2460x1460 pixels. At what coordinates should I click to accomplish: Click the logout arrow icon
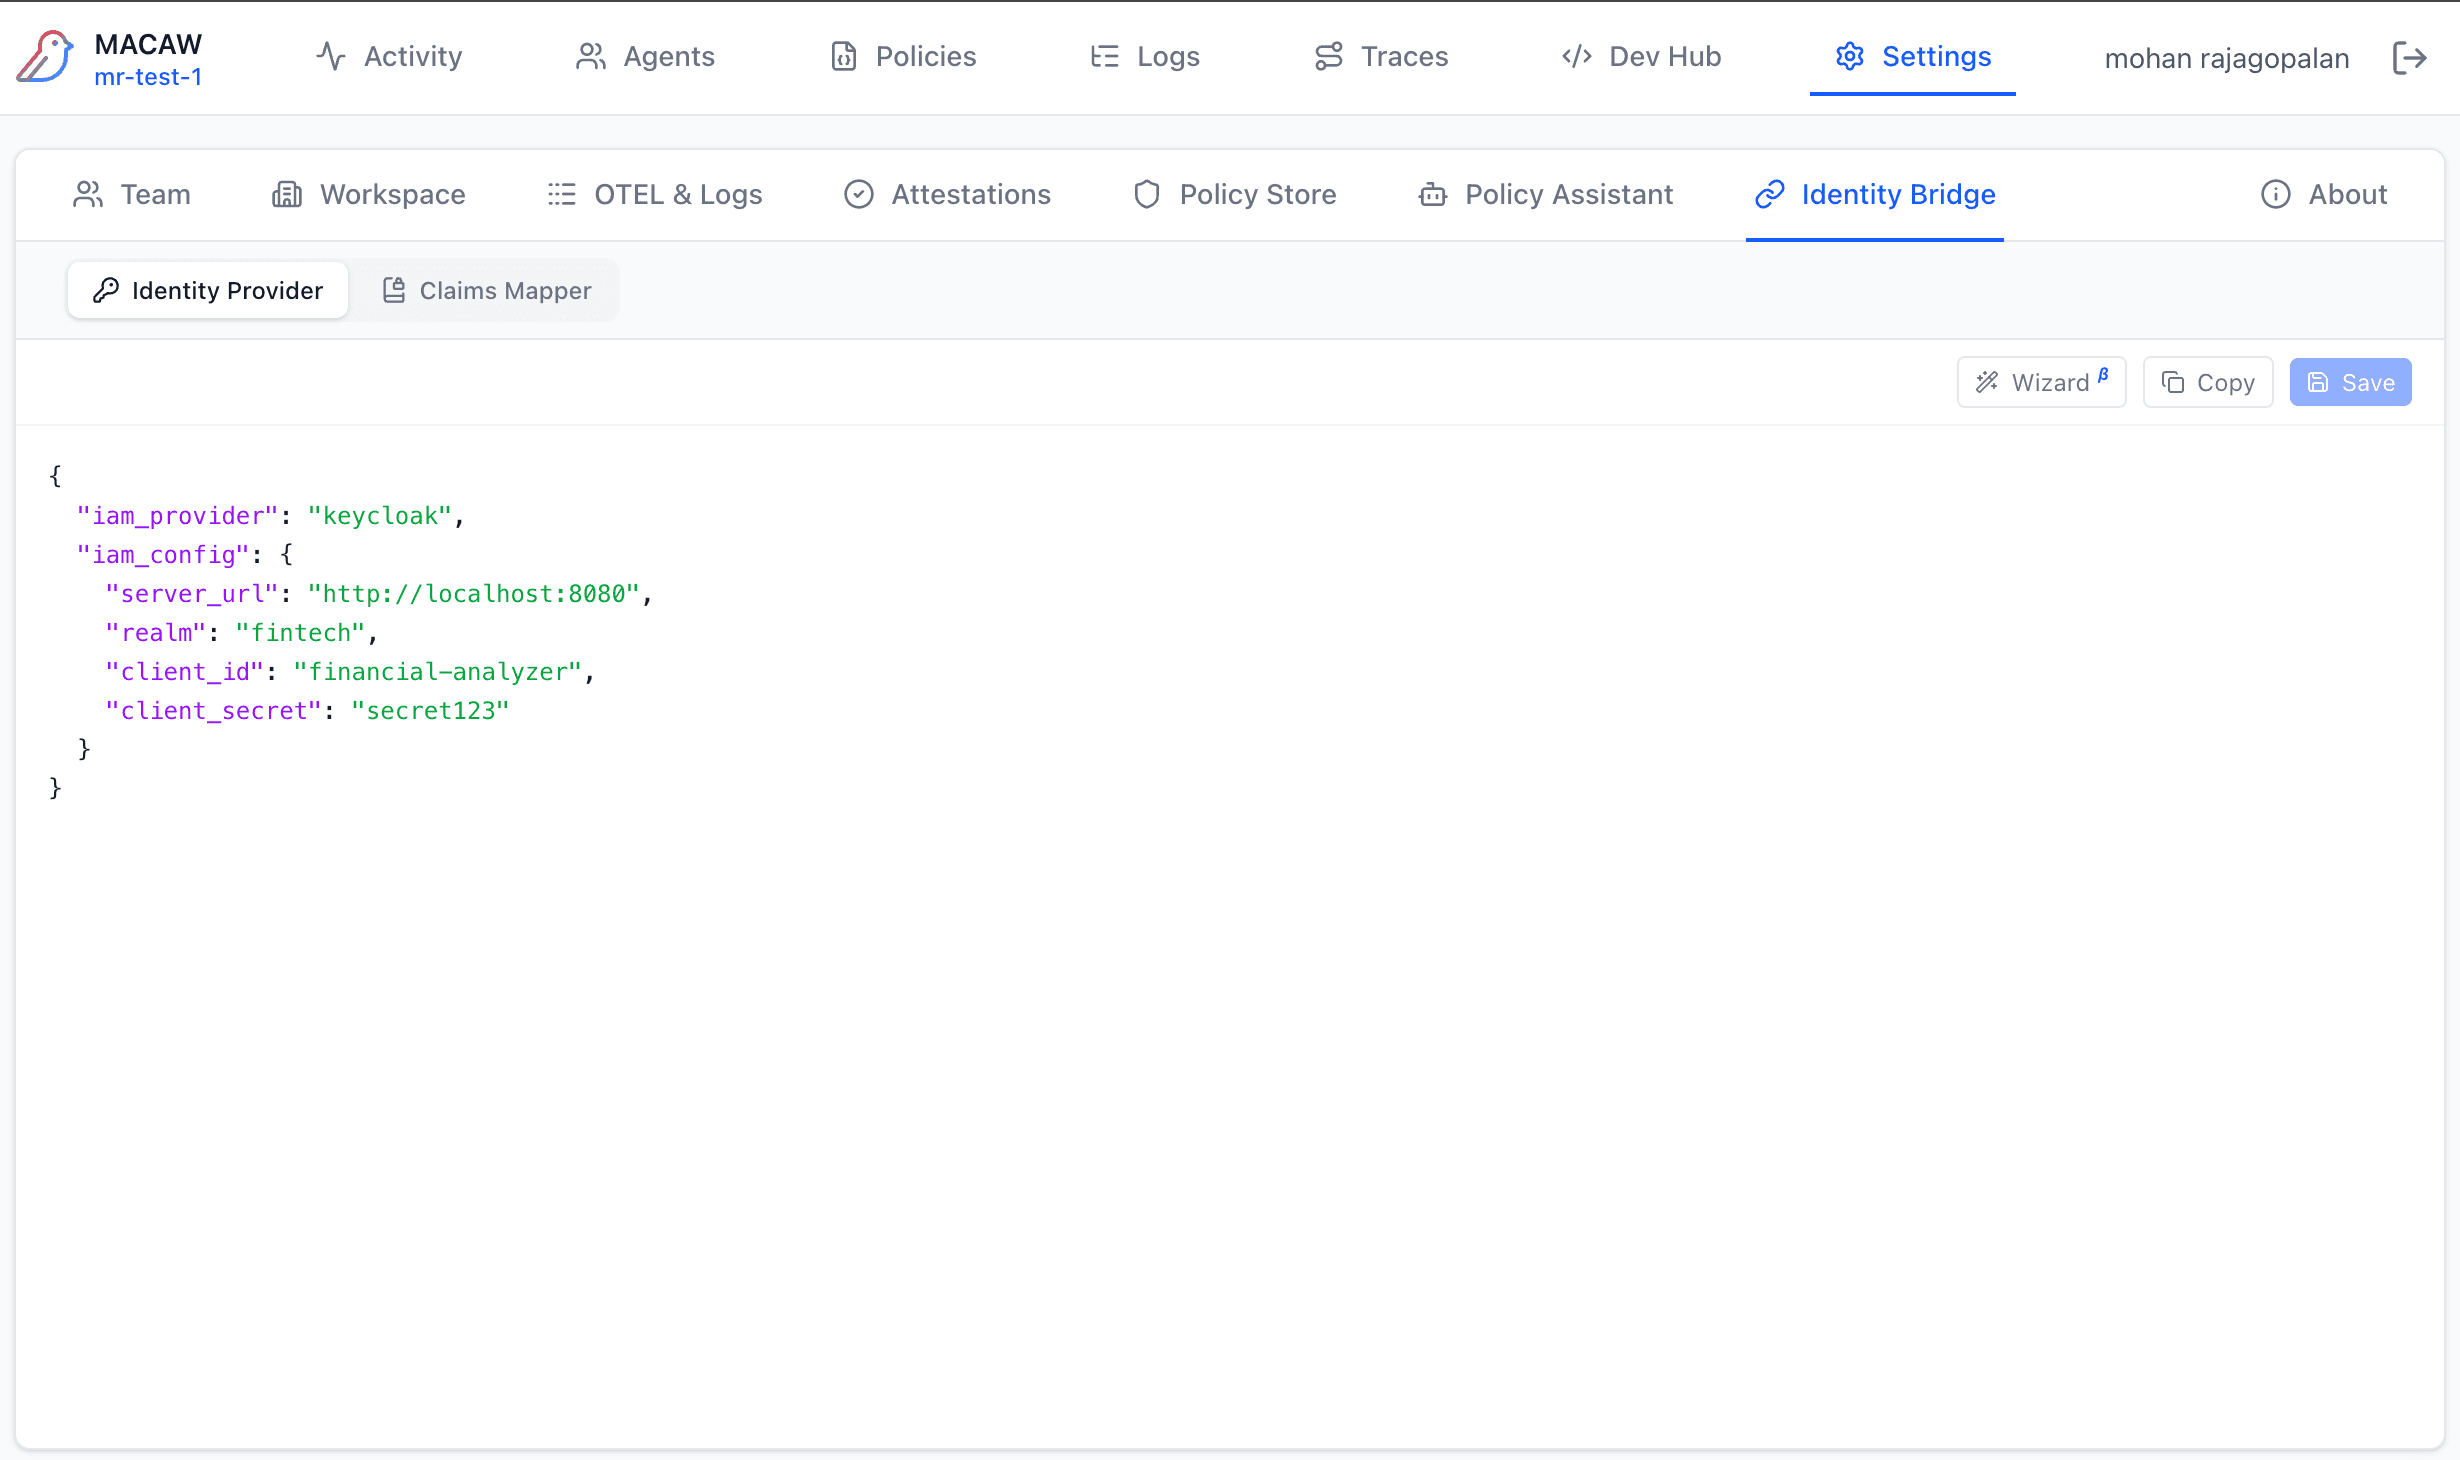[2409, 58]
